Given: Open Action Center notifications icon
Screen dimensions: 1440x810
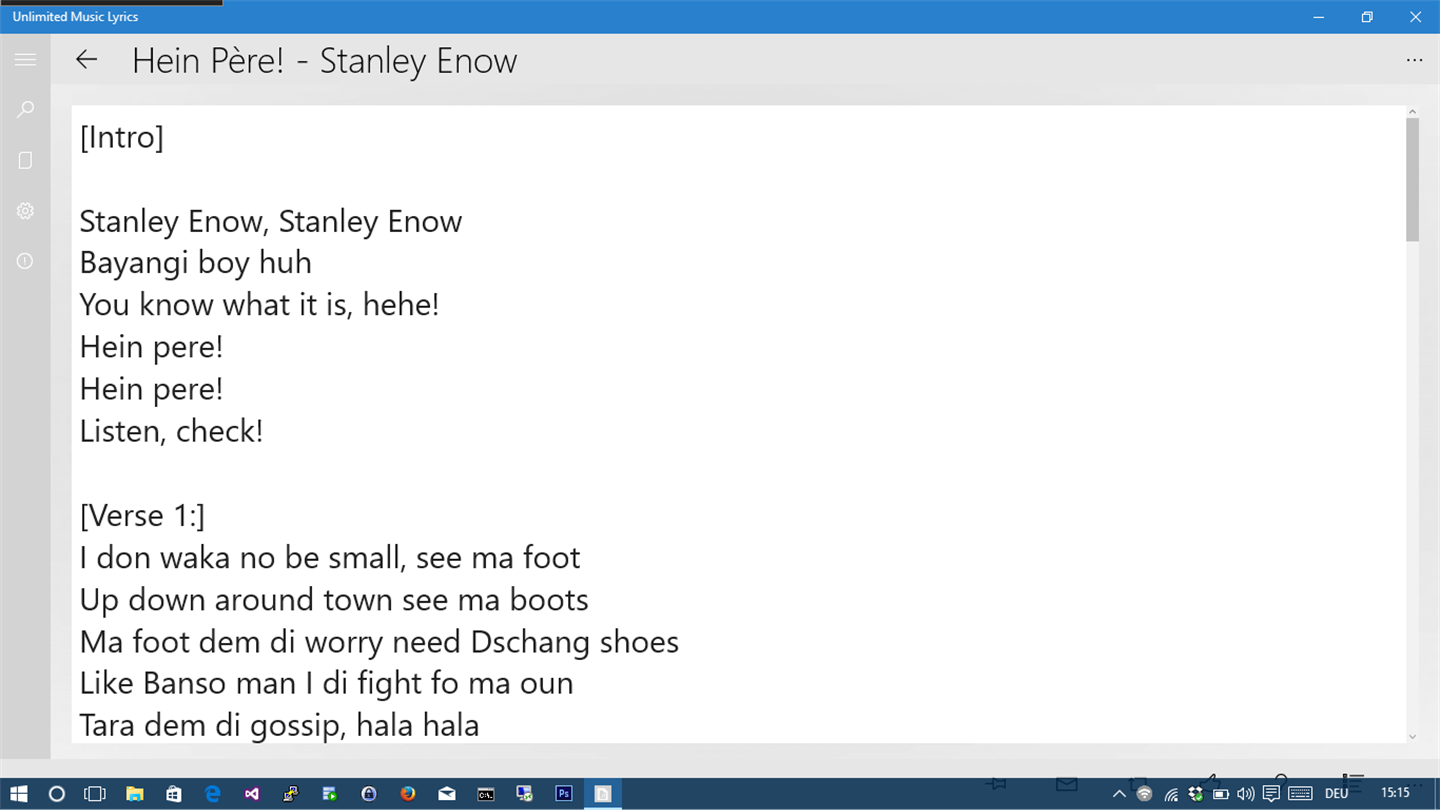Looking at the screenshot, I should point(1271,794).
